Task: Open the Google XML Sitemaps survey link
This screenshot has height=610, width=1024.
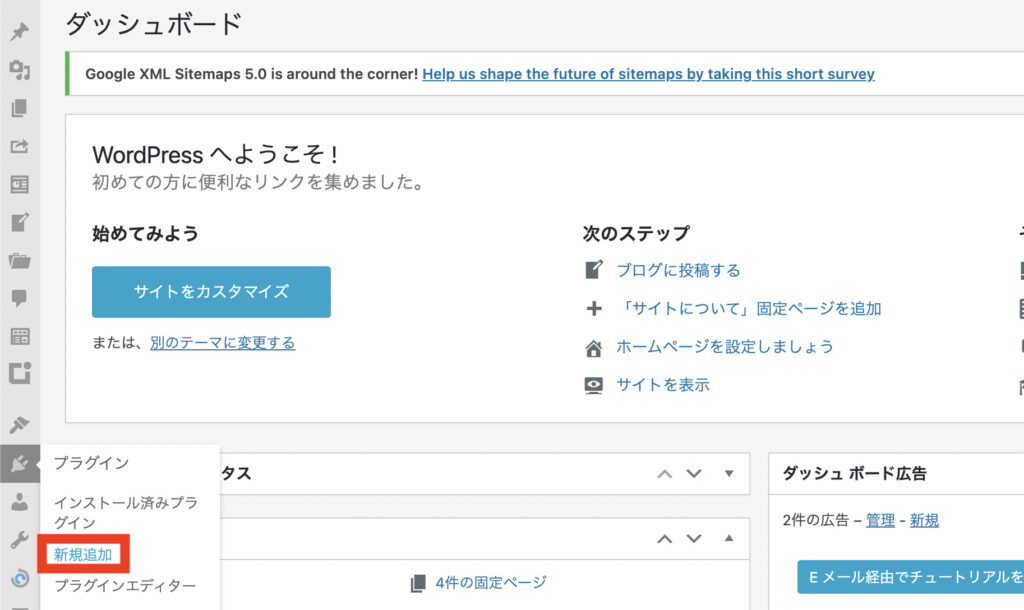Action: click(648, 74)
